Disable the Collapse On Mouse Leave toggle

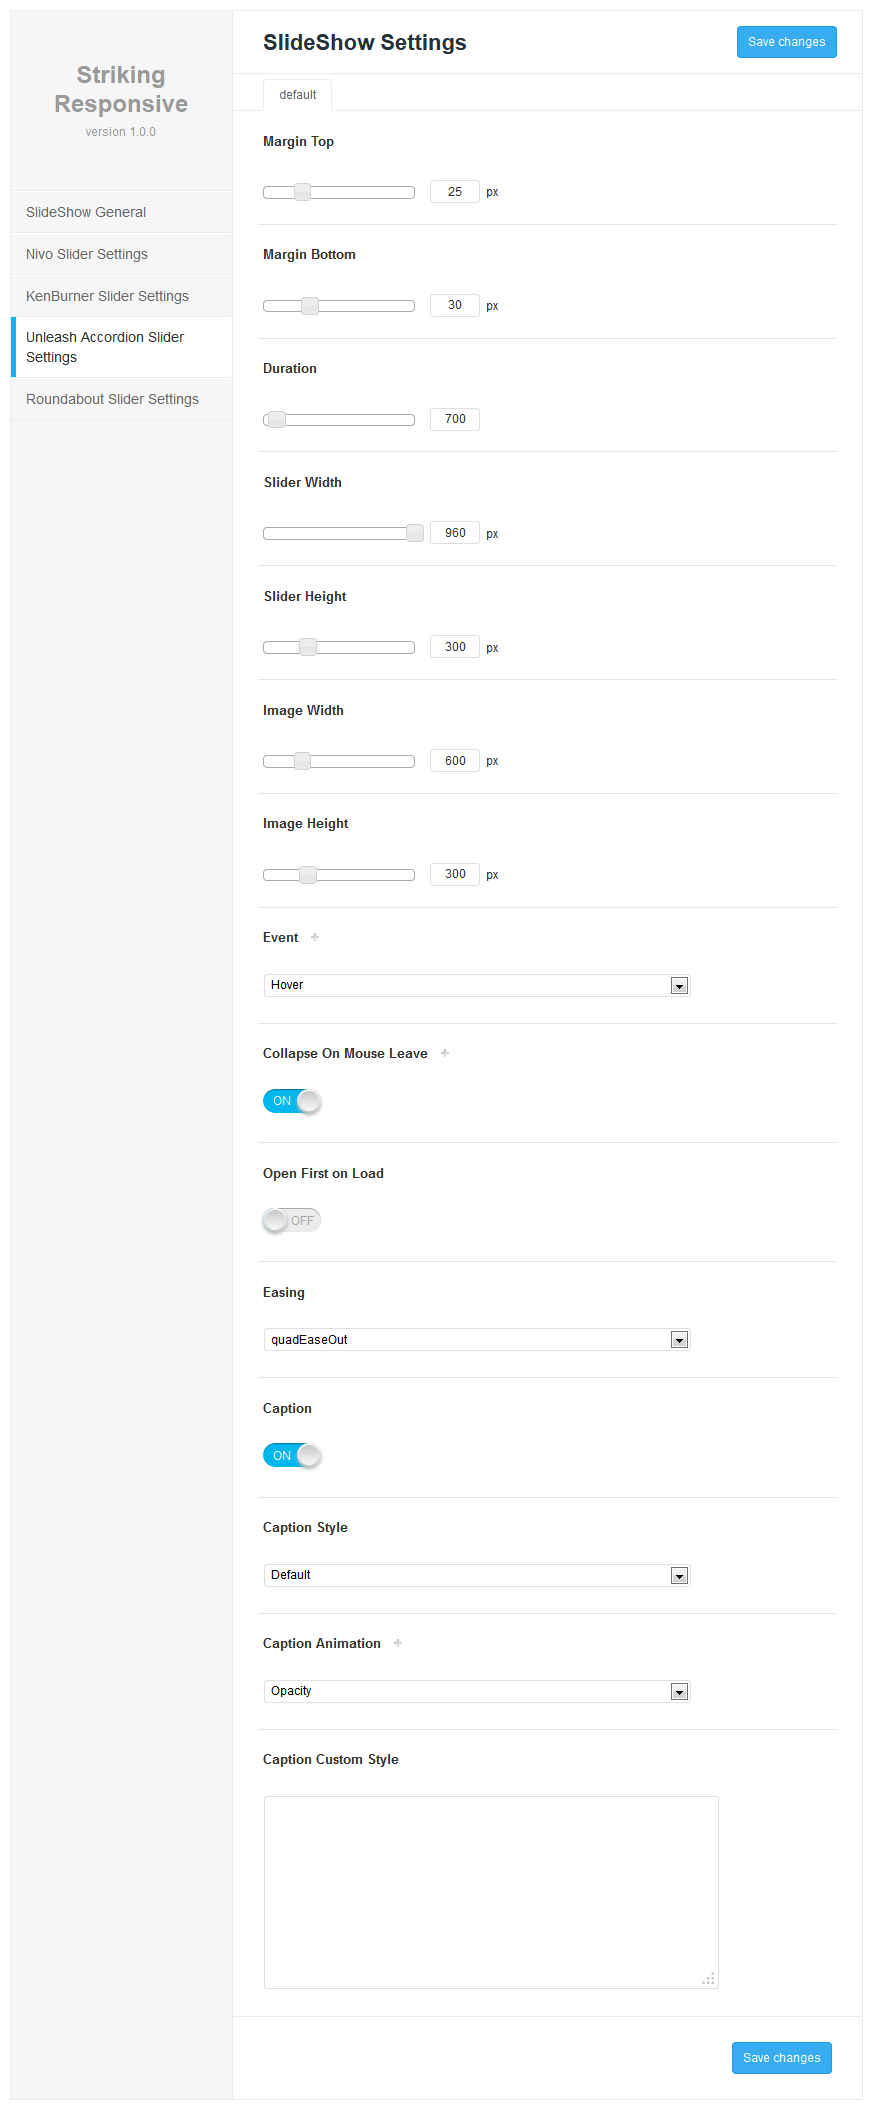pos(291,1101)
